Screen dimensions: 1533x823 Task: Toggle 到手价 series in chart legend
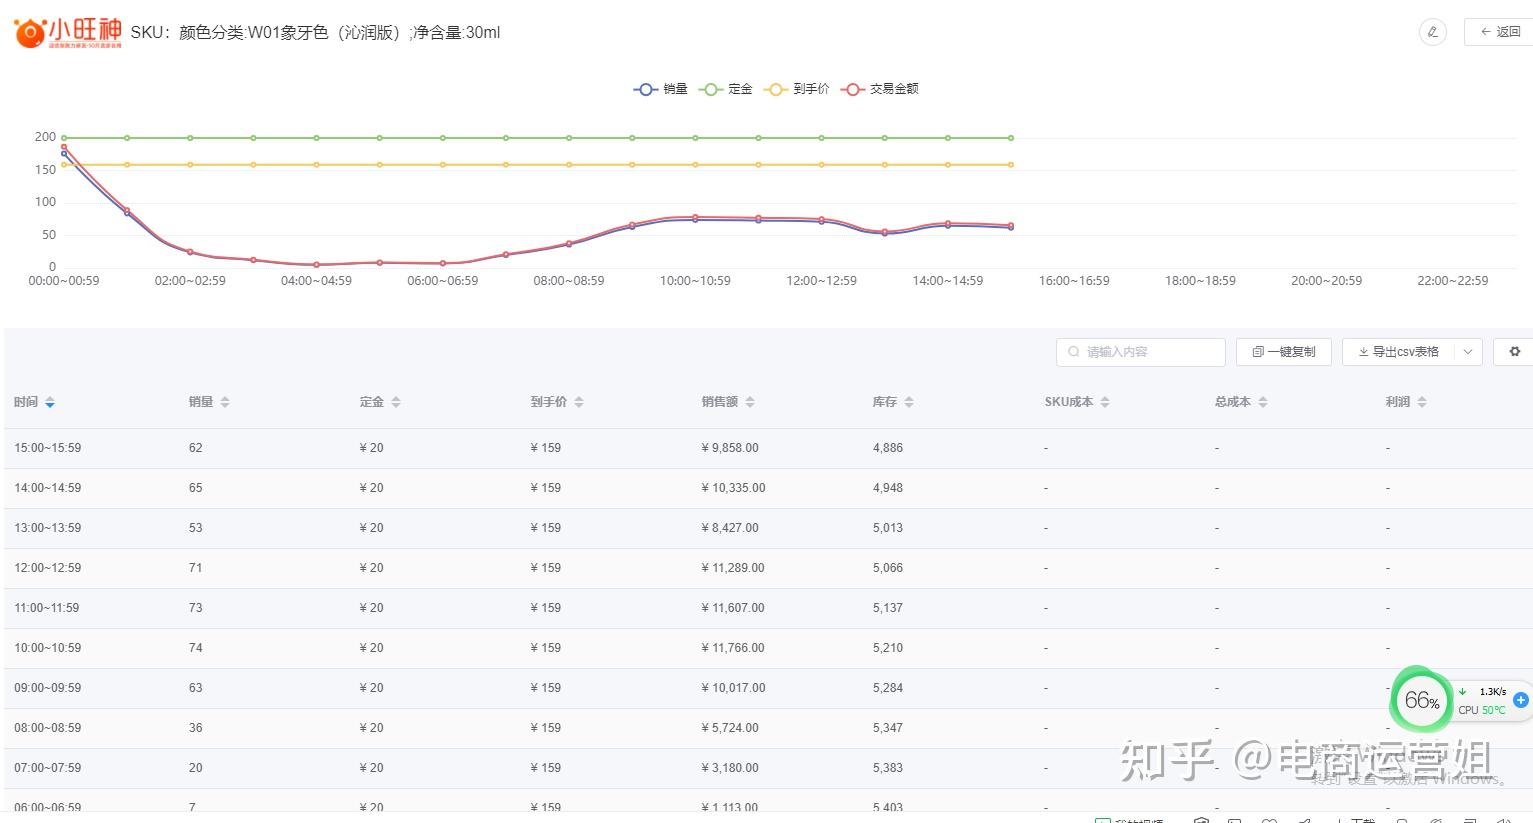tap(797, 89)
